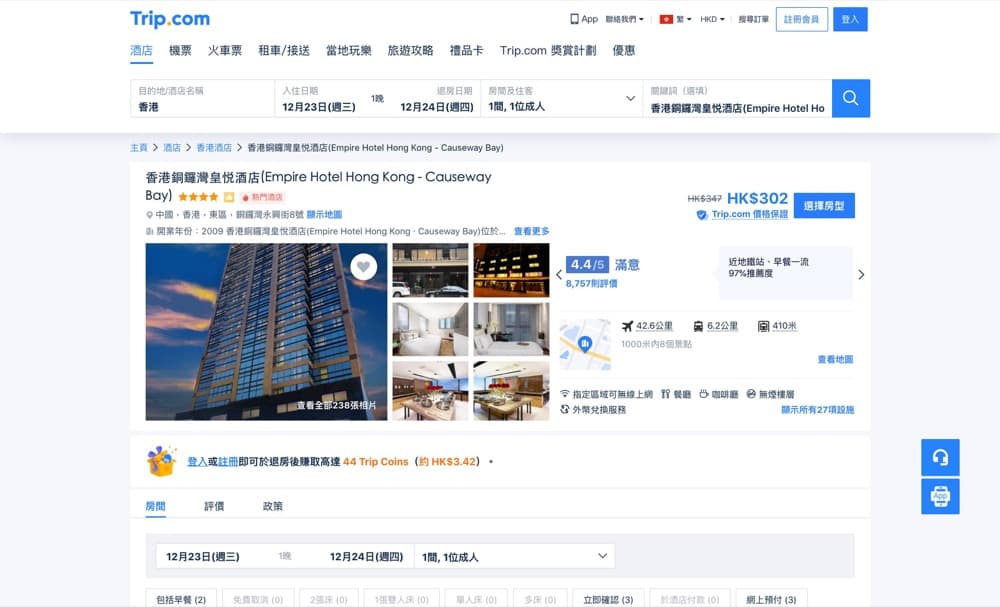Open lower check-out date 12月24日(週四)

pyautogui.click(x=366, y=557)
